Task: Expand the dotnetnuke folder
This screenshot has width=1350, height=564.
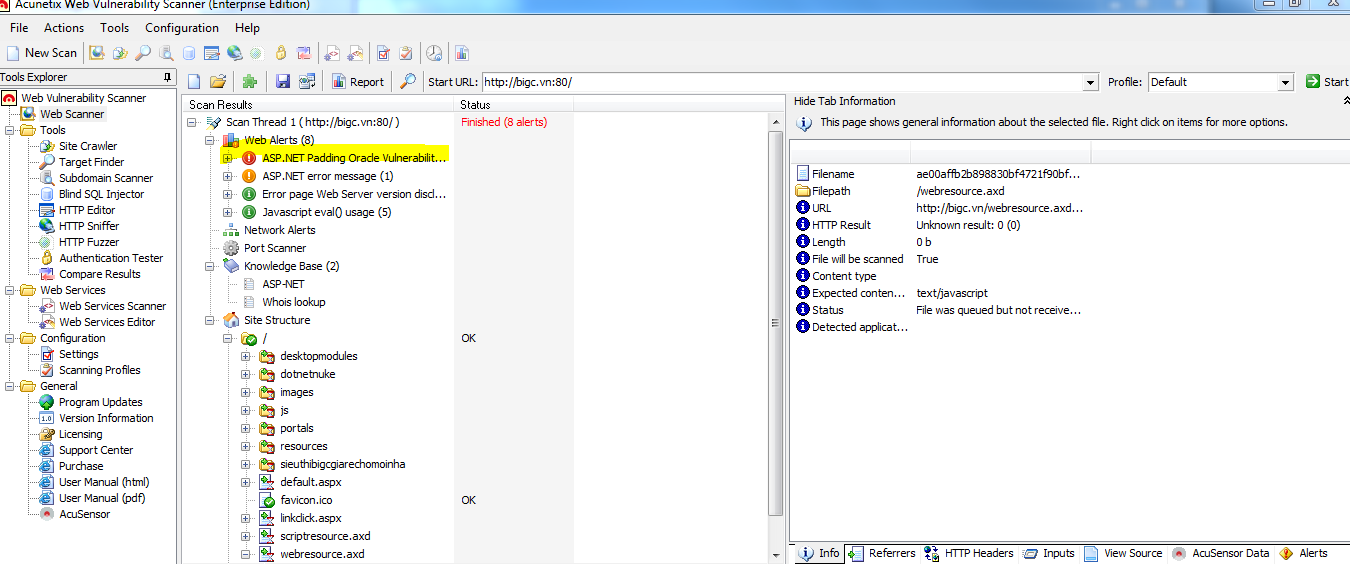Action: click(x=246, y=374)
